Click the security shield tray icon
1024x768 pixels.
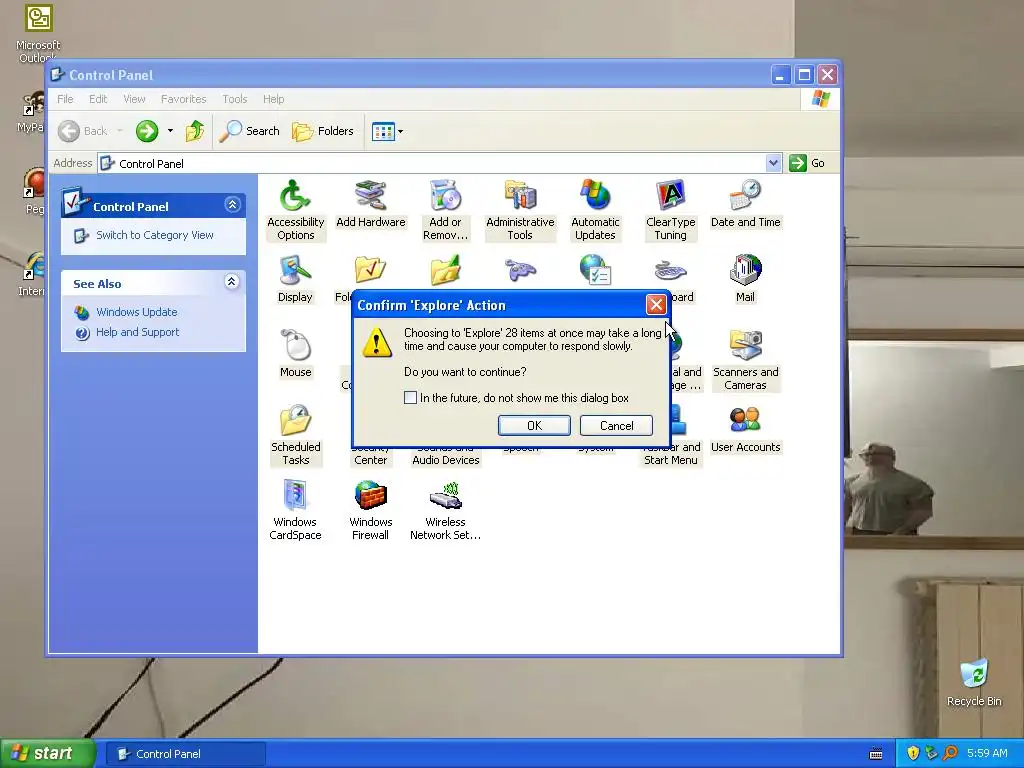tap(913, 753)
